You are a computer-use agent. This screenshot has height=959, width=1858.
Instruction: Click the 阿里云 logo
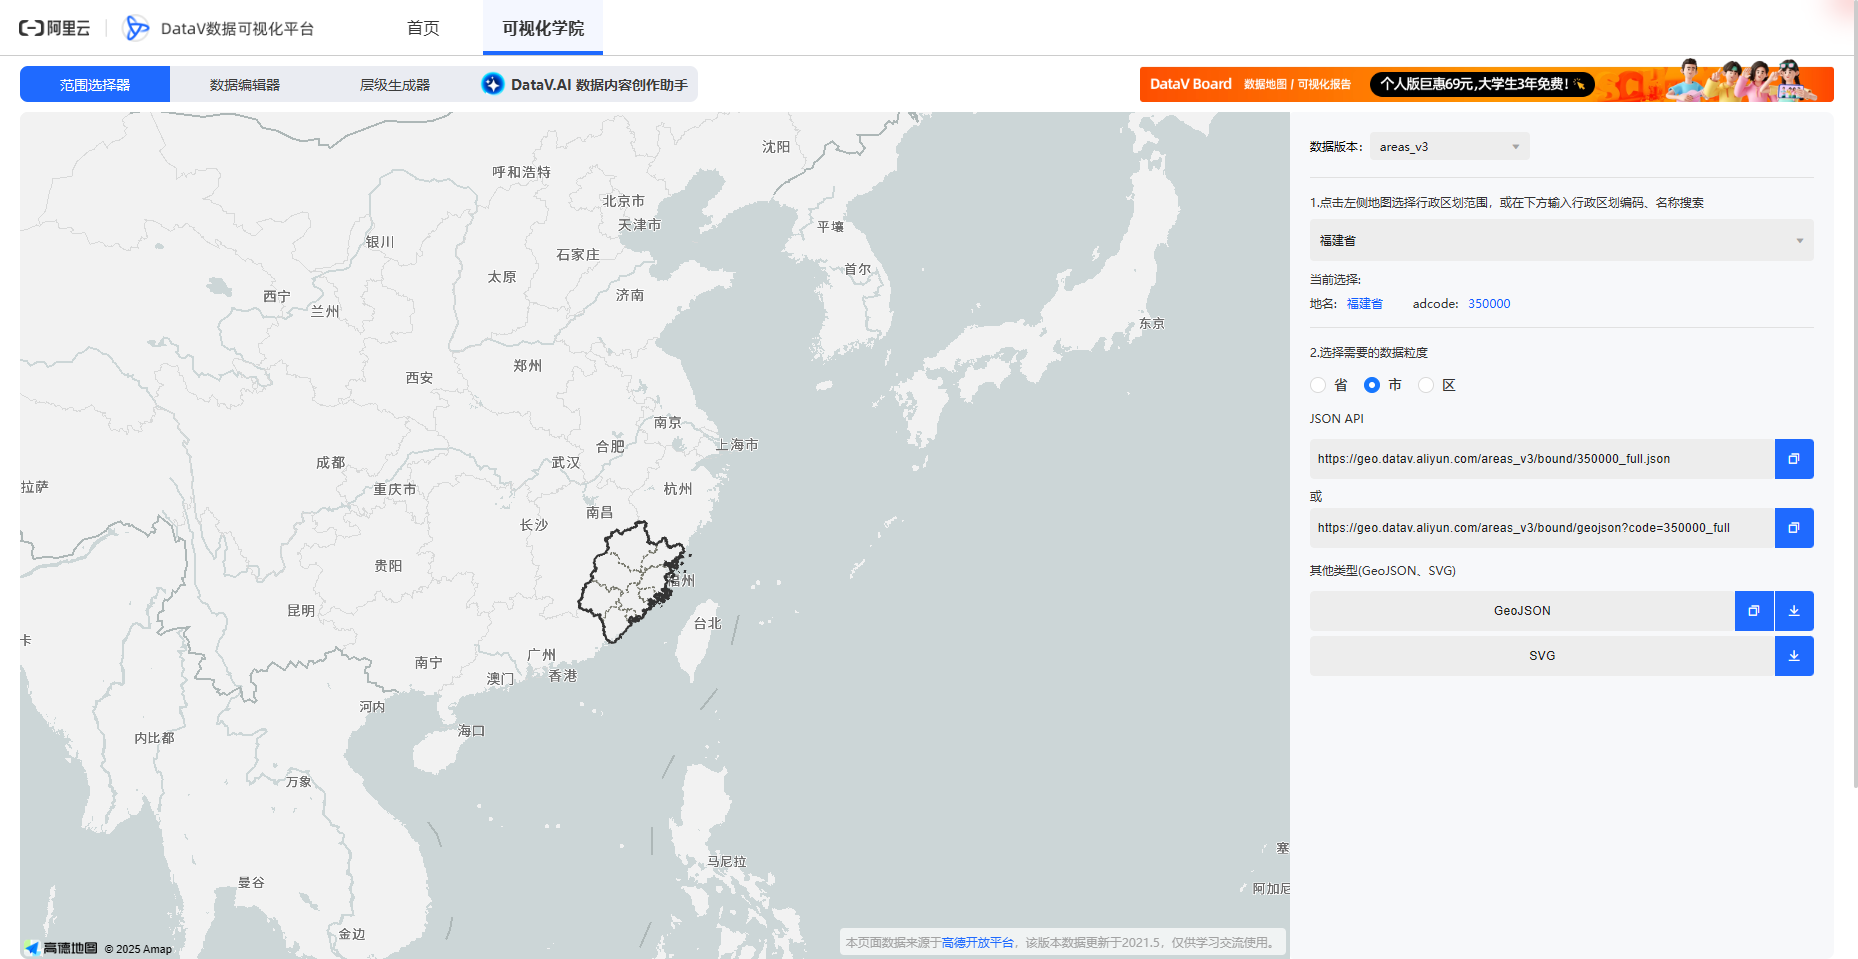click(55, 28)
